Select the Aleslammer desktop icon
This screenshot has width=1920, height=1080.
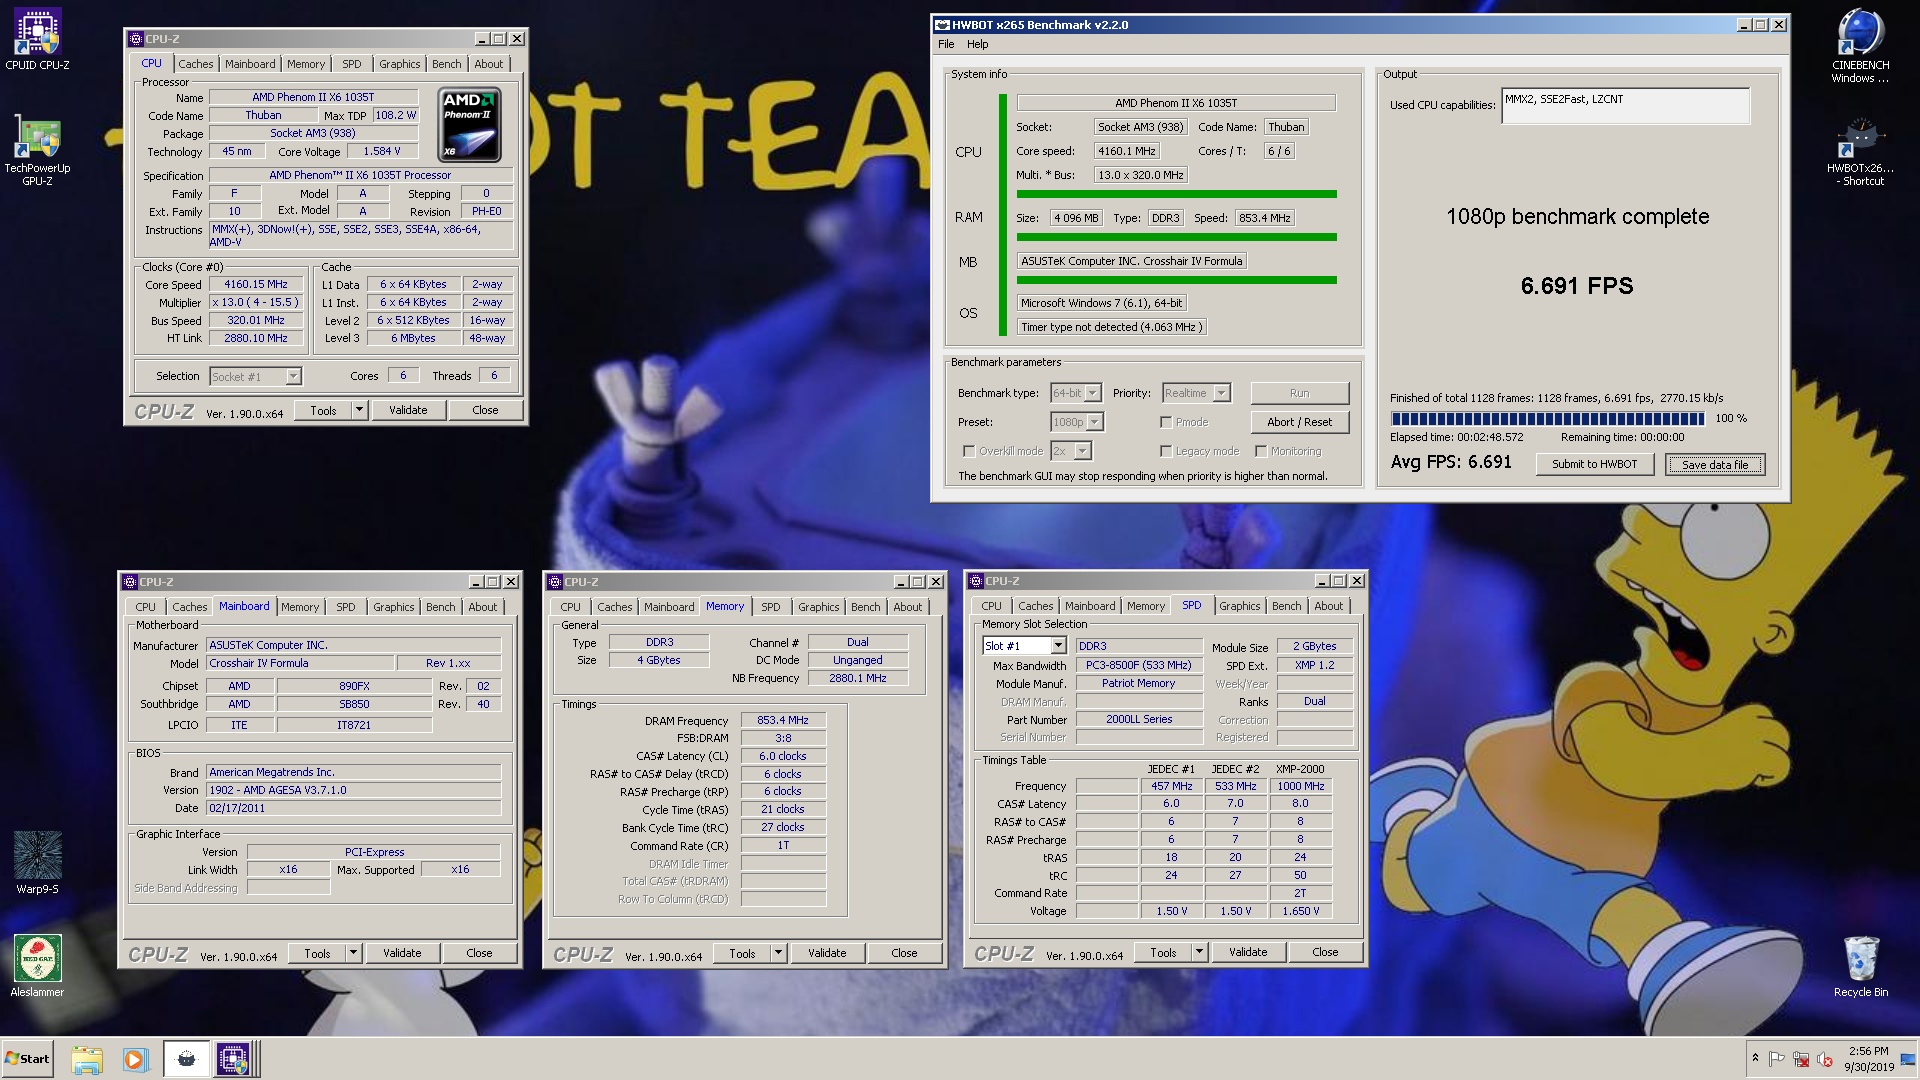point(37,965)
